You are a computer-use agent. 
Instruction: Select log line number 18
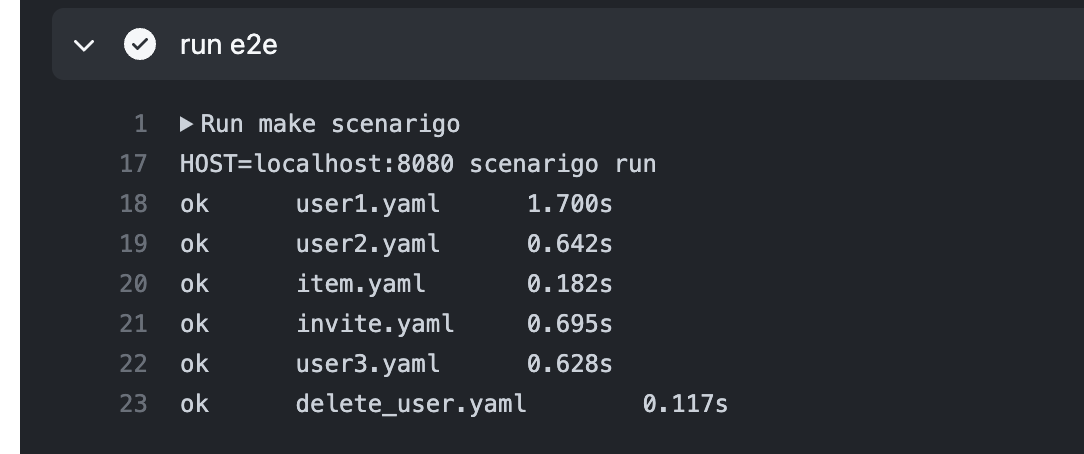pyautogui.click(x=133, y=204)
